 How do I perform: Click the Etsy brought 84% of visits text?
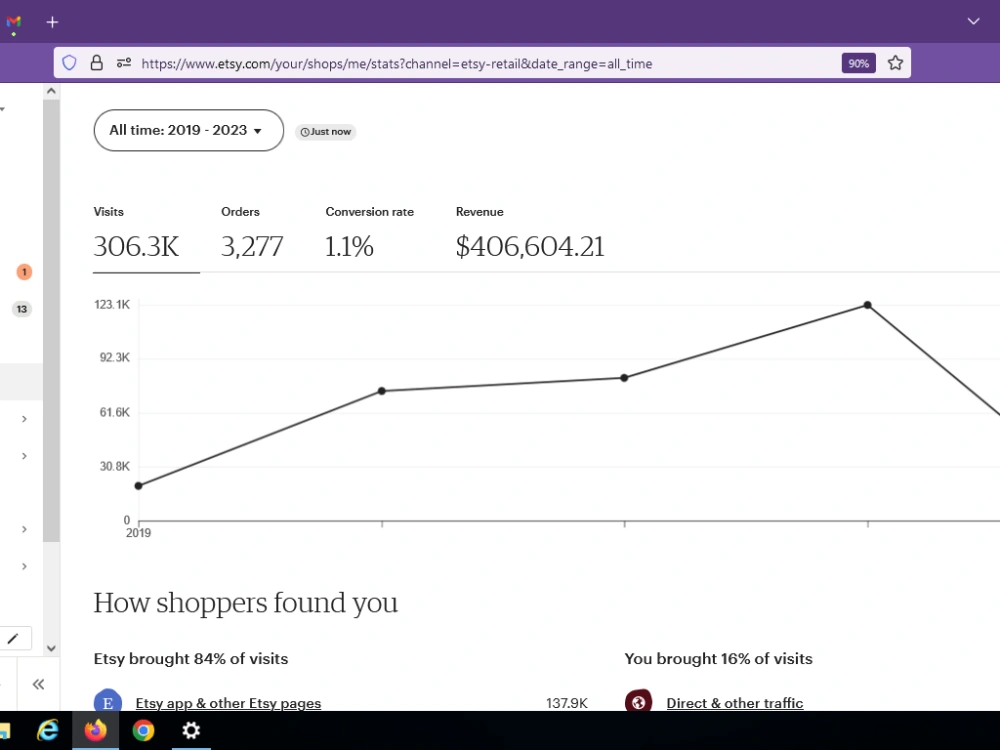[191, 659]
